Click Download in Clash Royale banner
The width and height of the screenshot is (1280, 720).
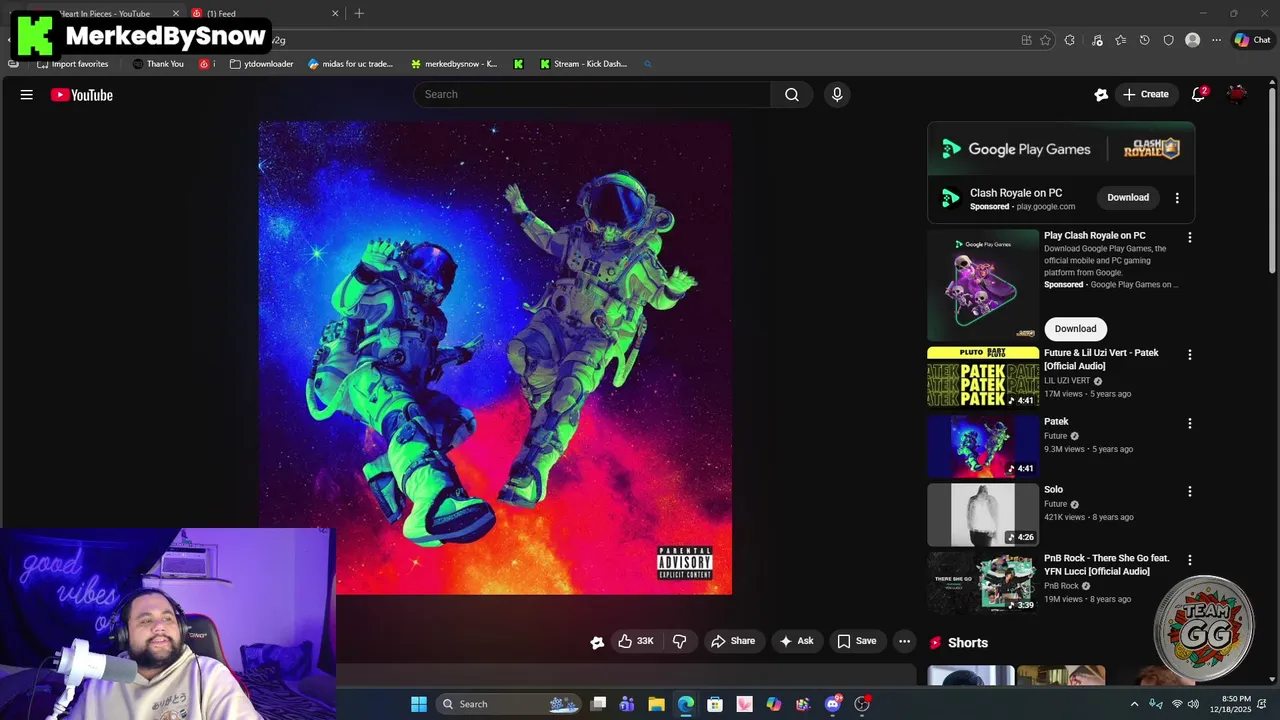click(x=1128, y=198)
